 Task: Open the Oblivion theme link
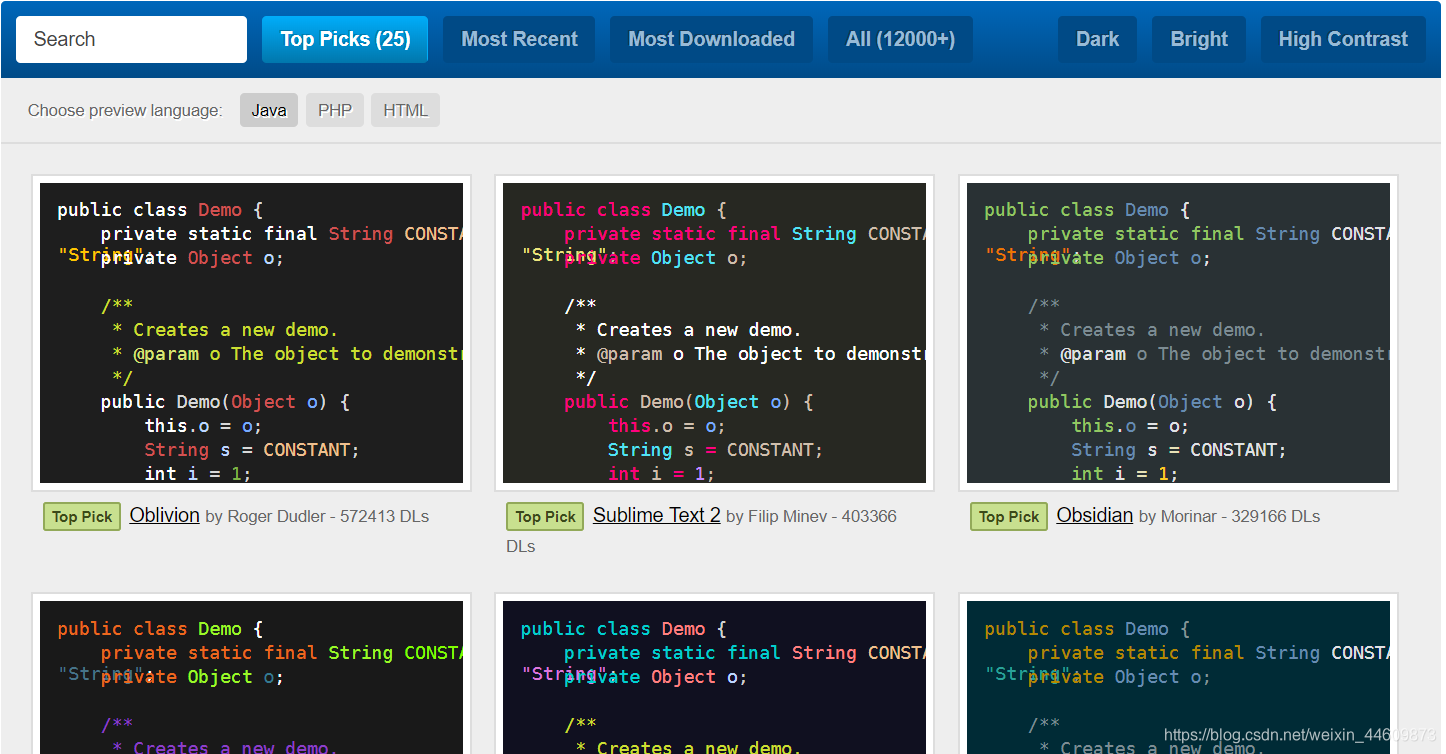click(x=165, y=515)
